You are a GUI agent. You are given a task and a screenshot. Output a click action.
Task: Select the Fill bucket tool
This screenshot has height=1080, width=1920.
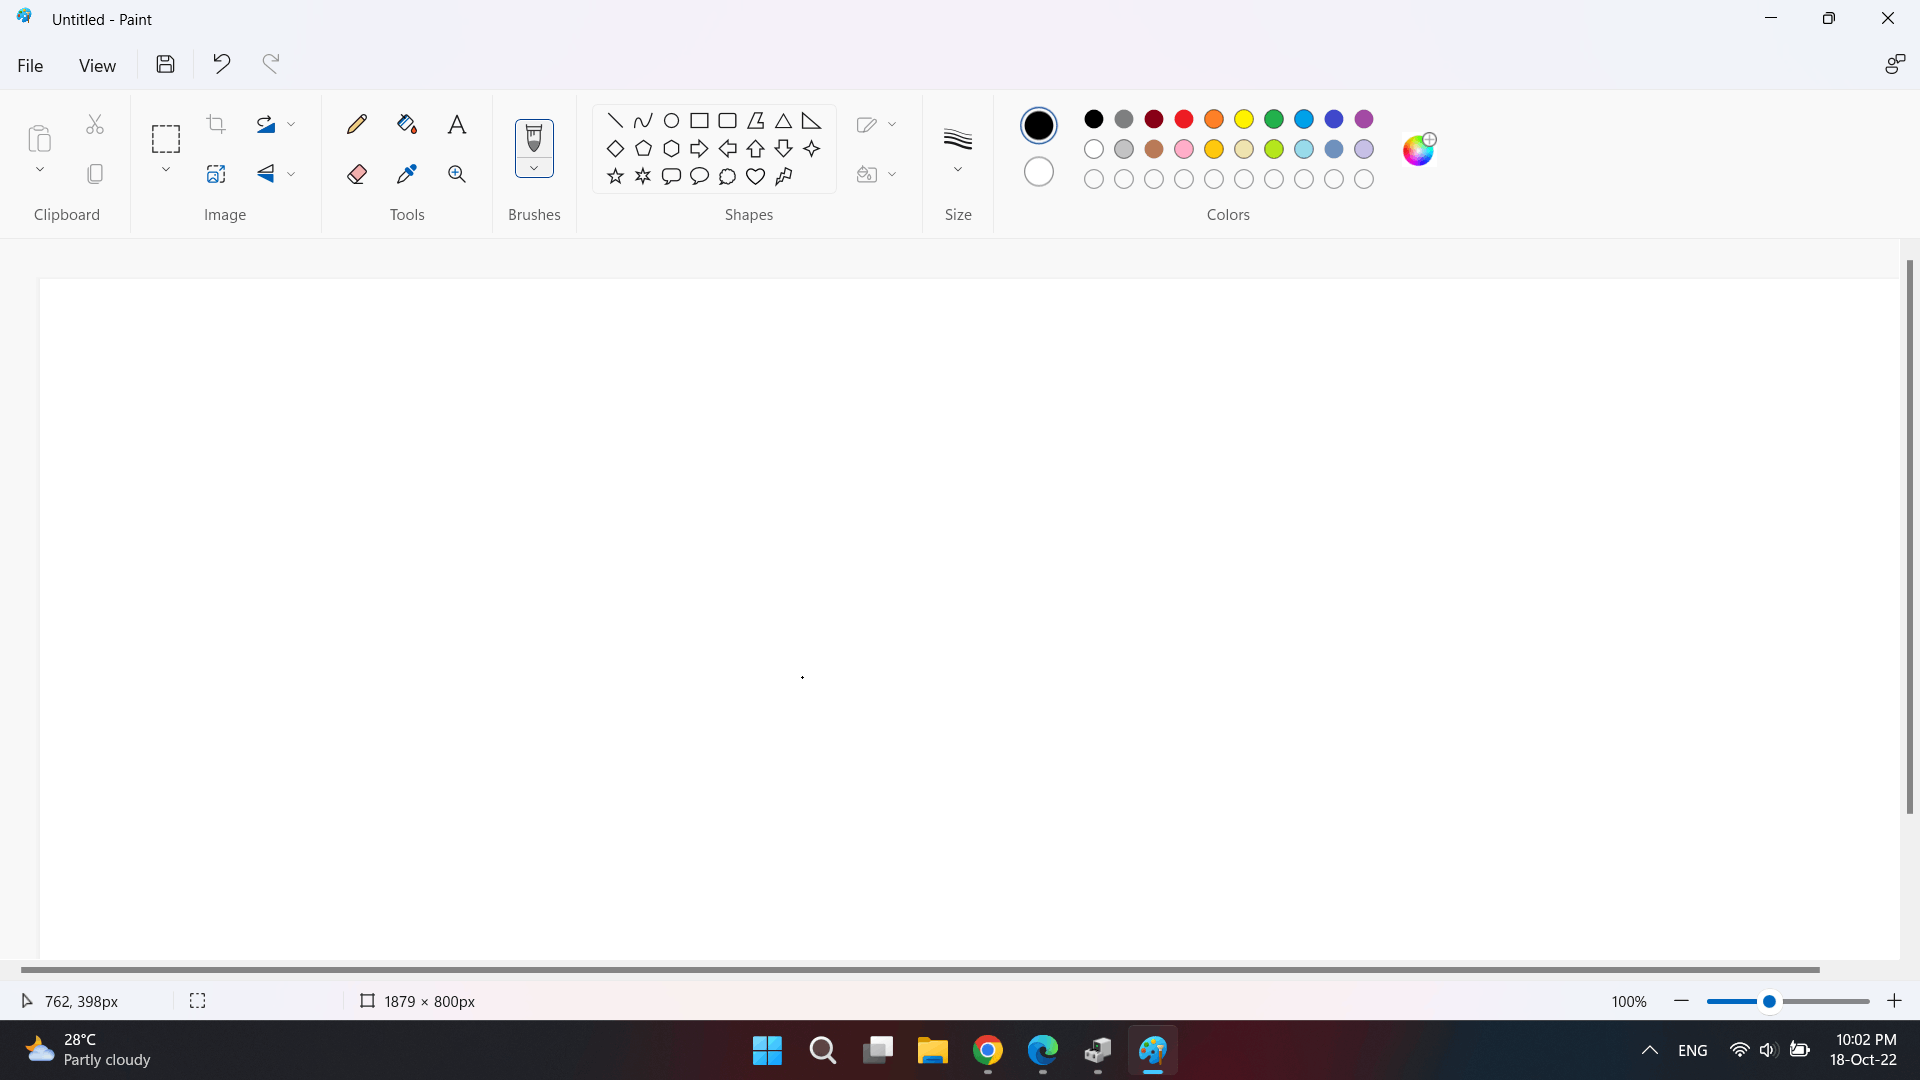click(407, 124)
